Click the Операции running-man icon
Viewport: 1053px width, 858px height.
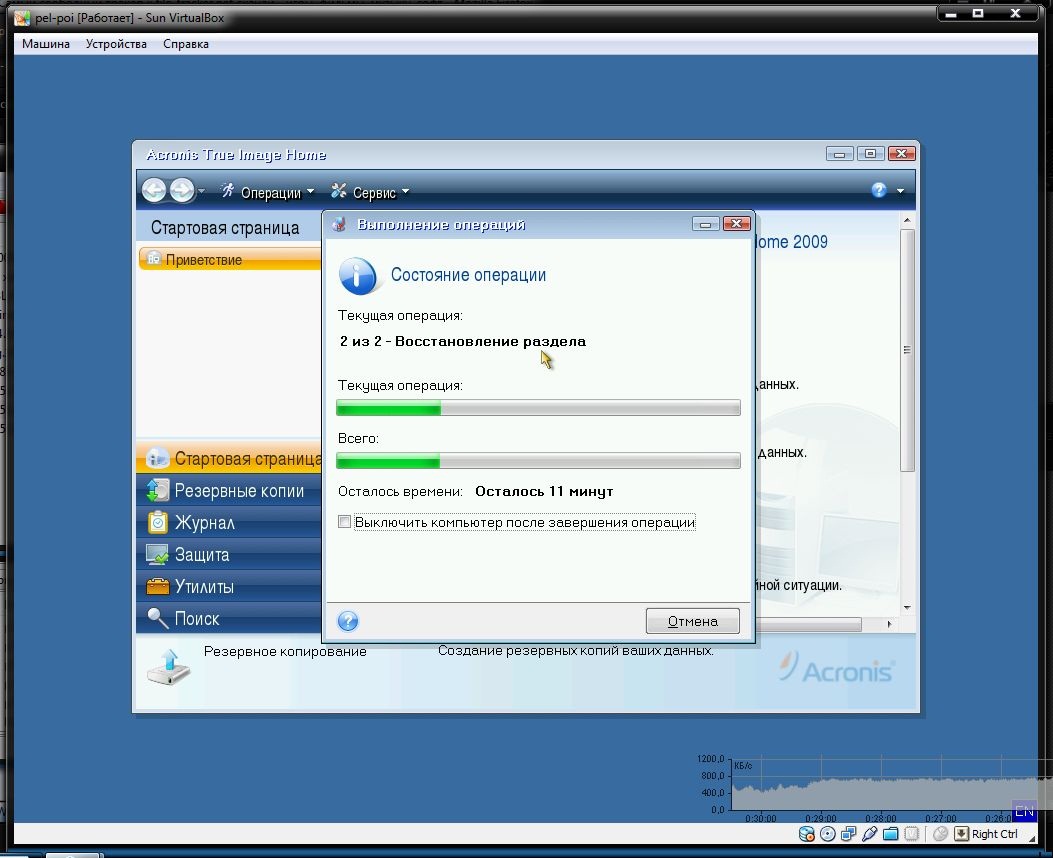(x=228, y=191)
